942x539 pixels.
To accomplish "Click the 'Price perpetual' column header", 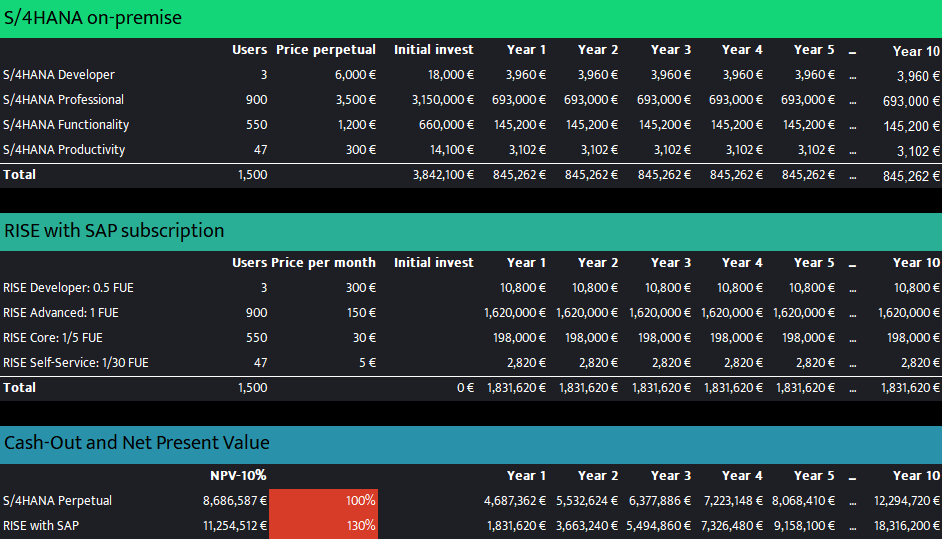I will [326, 50].
